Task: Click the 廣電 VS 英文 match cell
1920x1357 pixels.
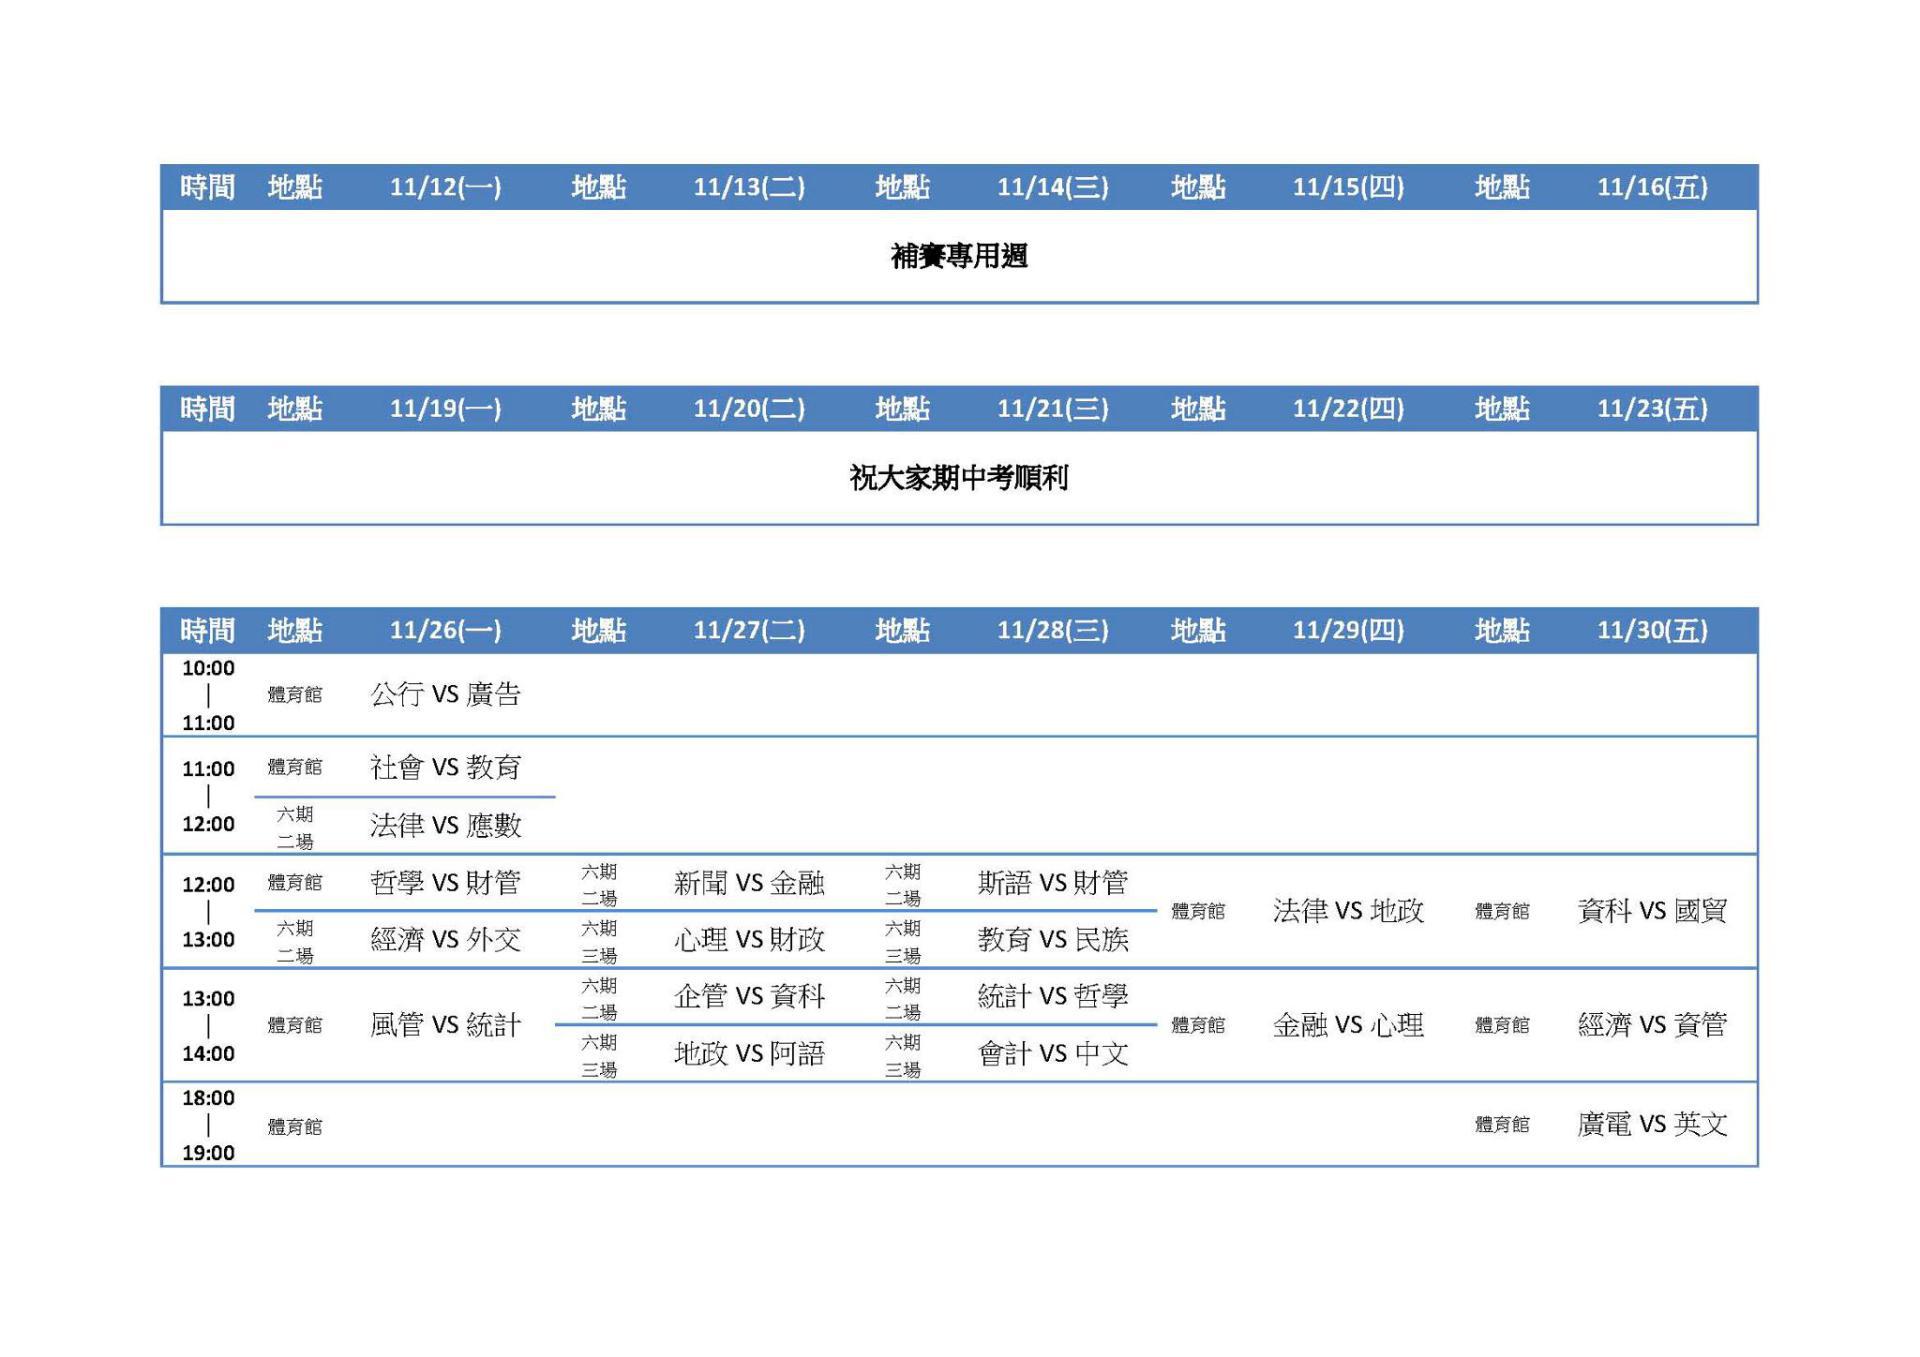Action: click(x=1651, y=1124)
